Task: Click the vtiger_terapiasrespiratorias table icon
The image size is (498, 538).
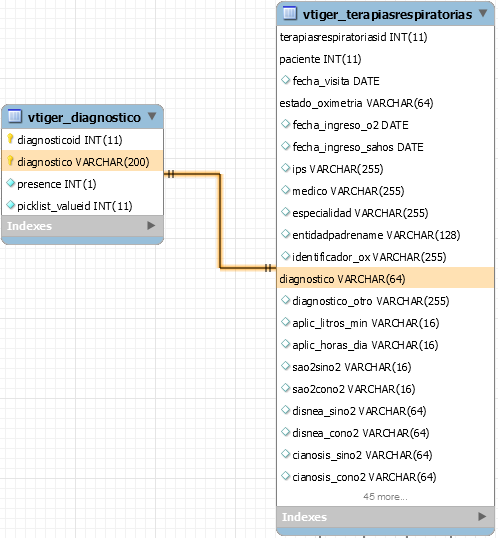Action: pos(290,13)
